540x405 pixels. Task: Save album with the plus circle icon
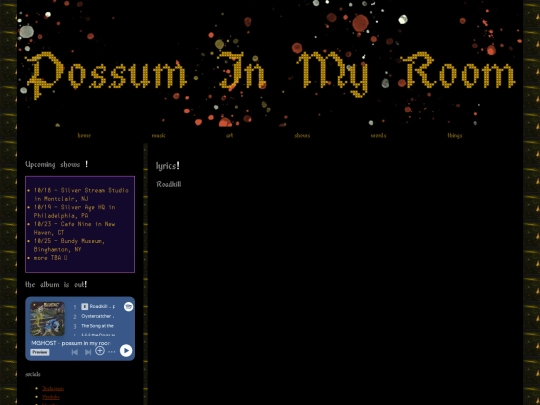coord(100,351)
